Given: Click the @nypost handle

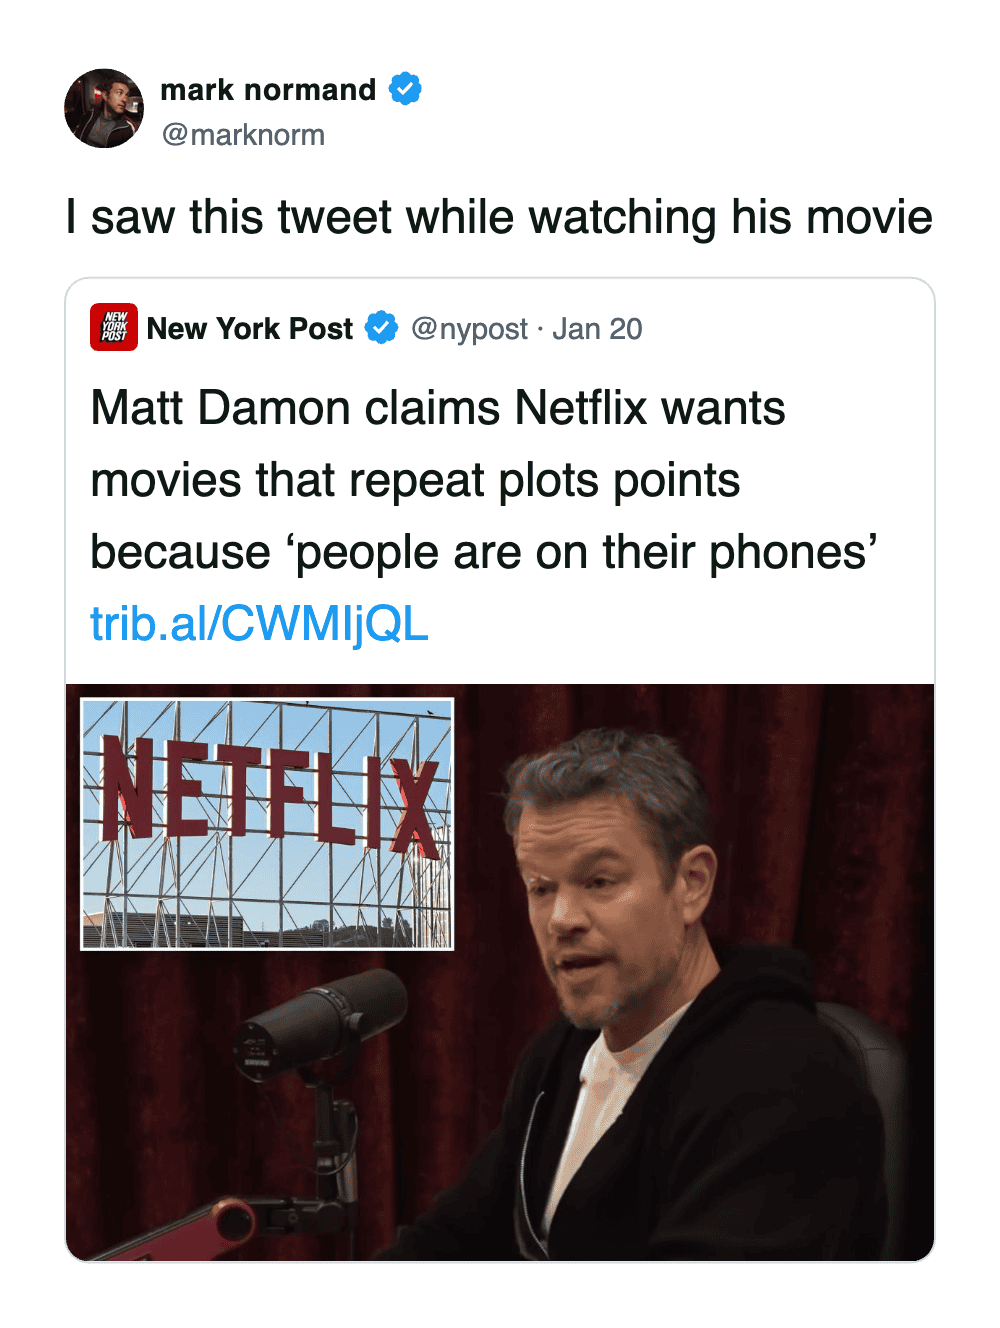Looking at the screenshot, I should pos(469,329).
